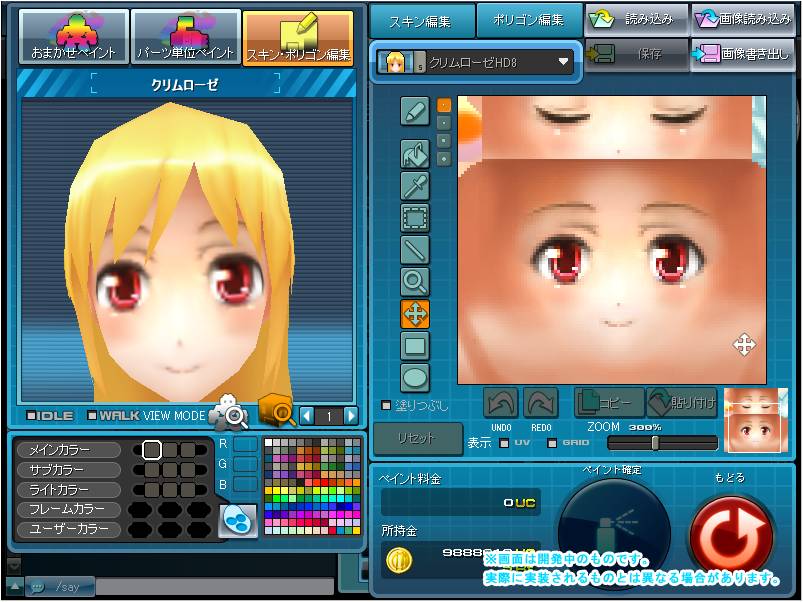Select the line drawing tool

point(415,250)
